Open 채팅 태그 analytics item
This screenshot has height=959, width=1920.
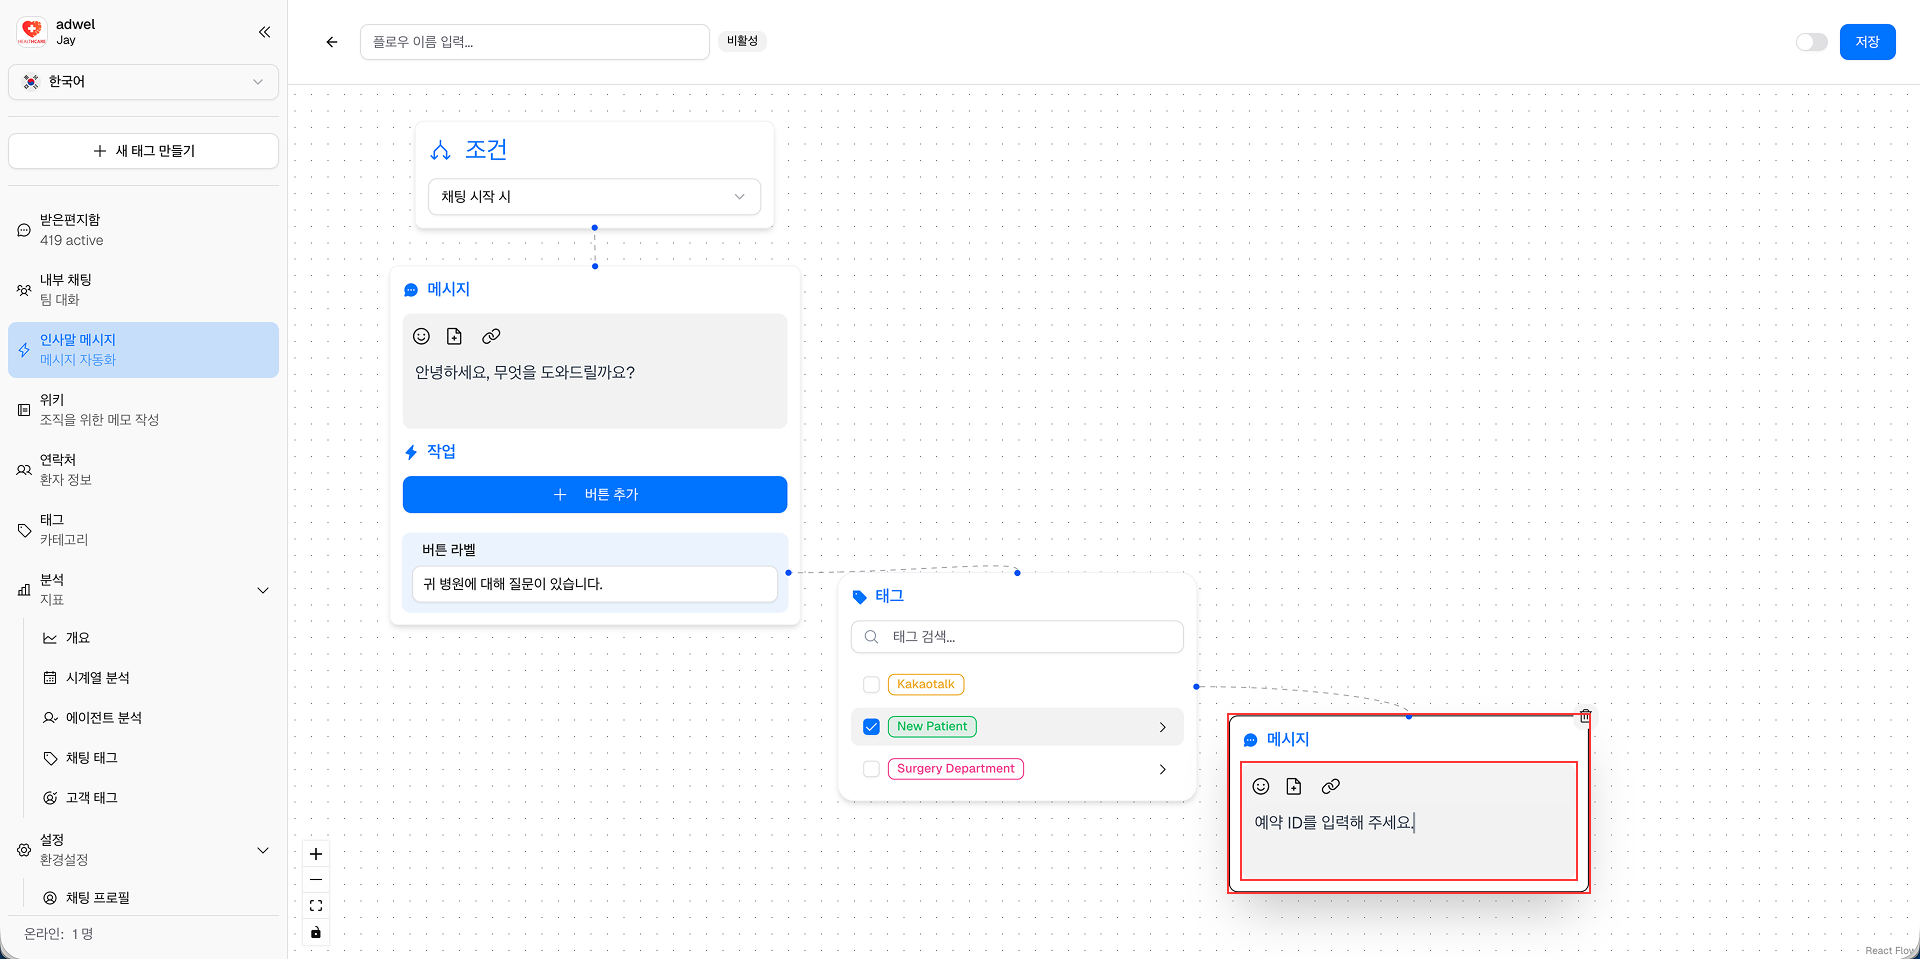92,758
